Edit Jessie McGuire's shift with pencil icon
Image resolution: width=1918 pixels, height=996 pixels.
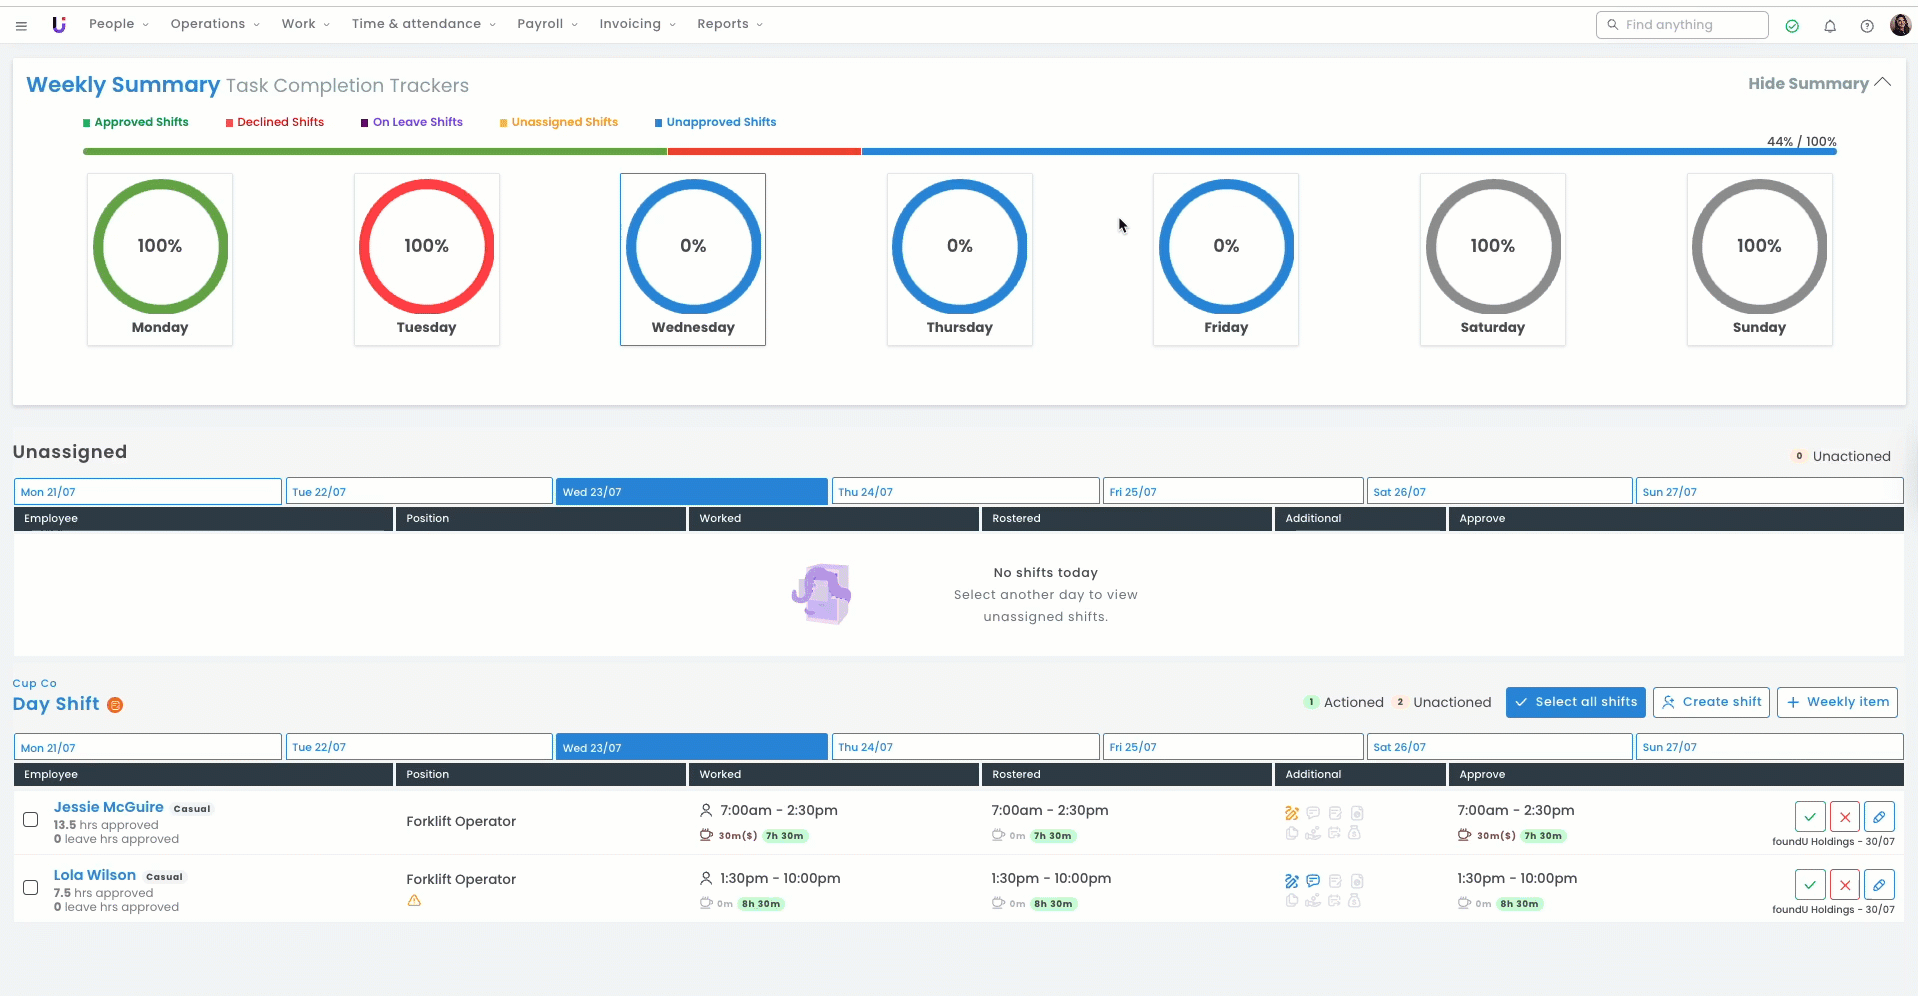tap(1878, 817)
